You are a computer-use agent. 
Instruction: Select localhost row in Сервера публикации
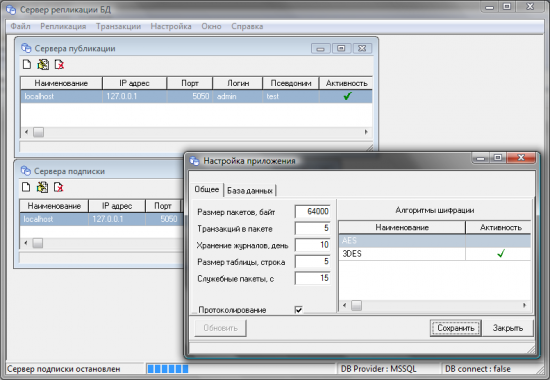(x=196, y=96)
